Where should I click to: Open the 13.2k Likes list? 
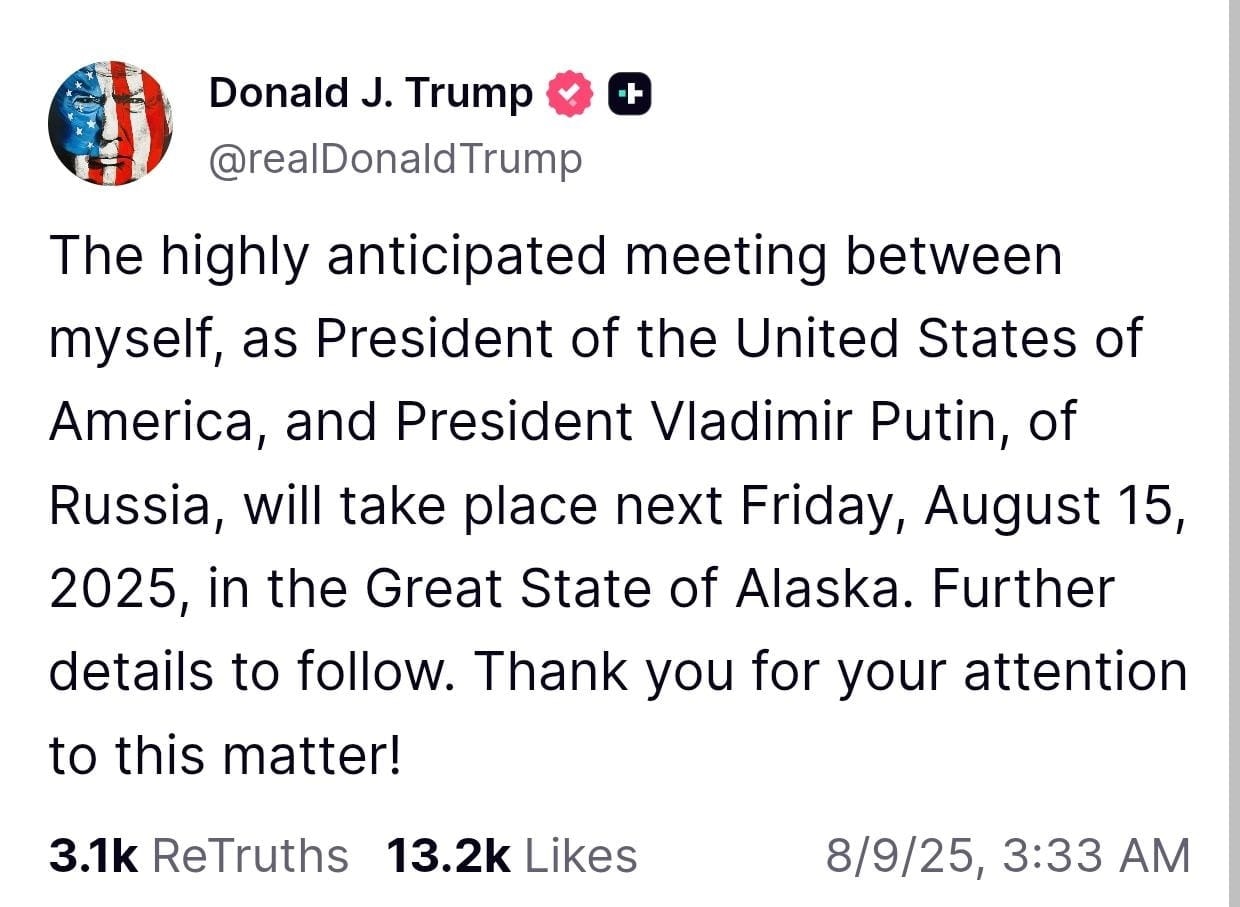click(x=511, y=856)
